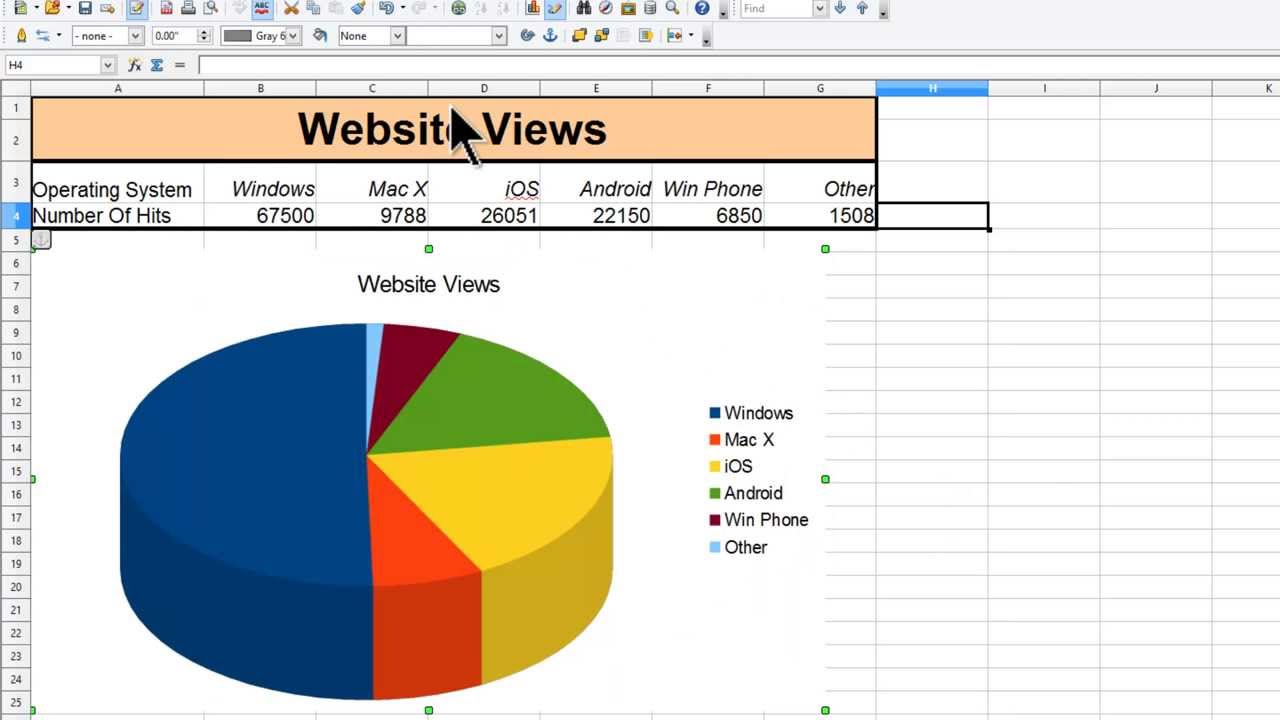Click the Rotate icon
1280x720 pixels.
click(x=527, y=35)
